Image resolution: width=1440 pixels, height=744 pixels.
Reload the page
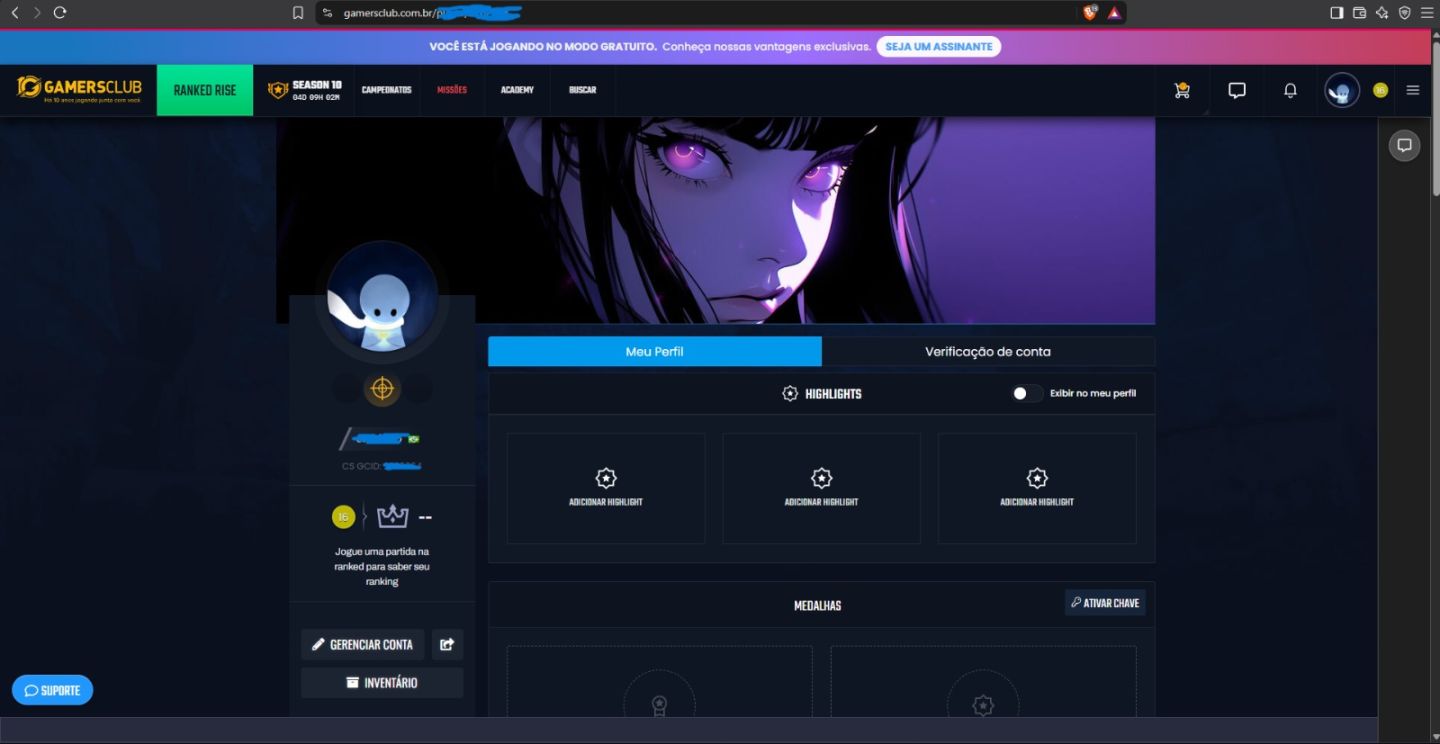[x=60, y=13]
